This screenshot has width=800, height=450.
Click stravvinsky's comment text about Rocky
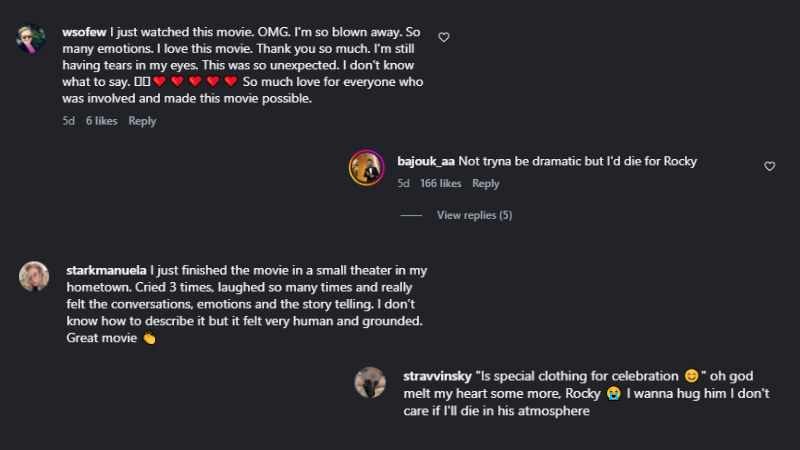coord(586,393)
